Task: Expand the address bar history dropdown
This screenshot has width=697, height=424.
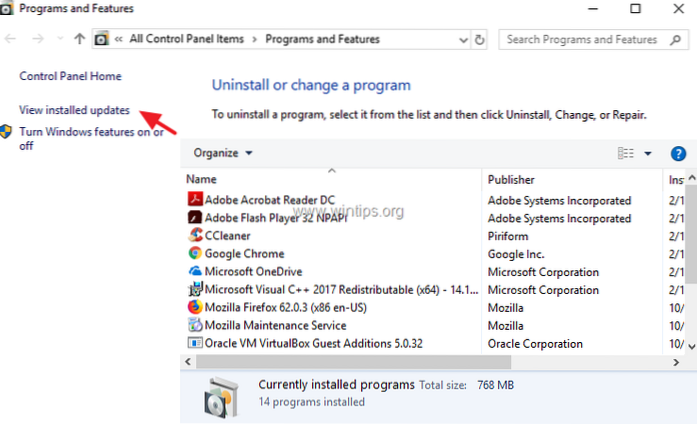Action: tap(462, 40)
